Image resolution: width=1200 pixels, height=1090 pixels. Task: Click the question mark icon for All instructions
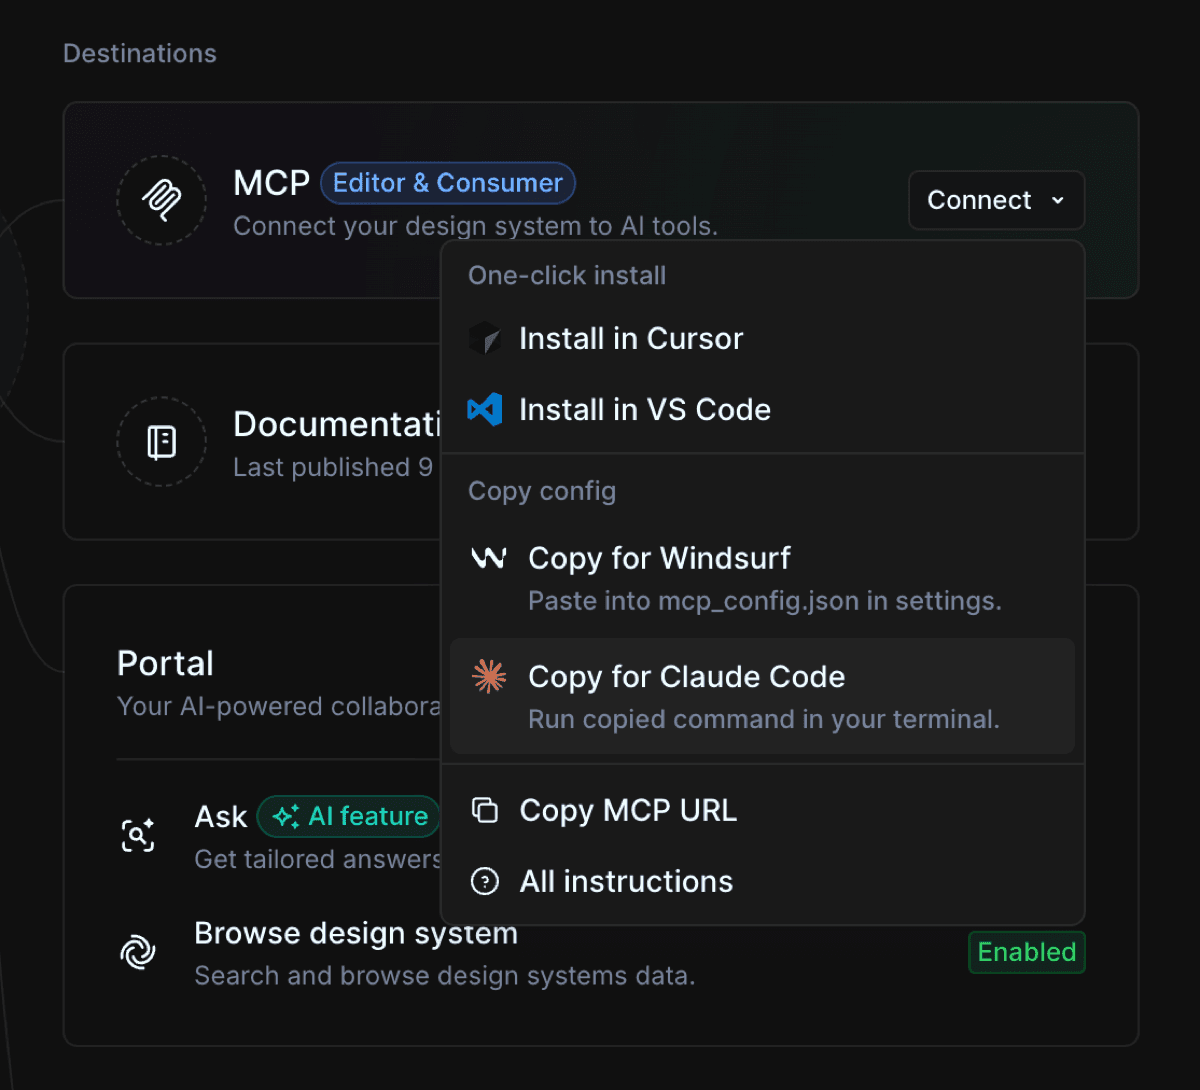point(485,881)
